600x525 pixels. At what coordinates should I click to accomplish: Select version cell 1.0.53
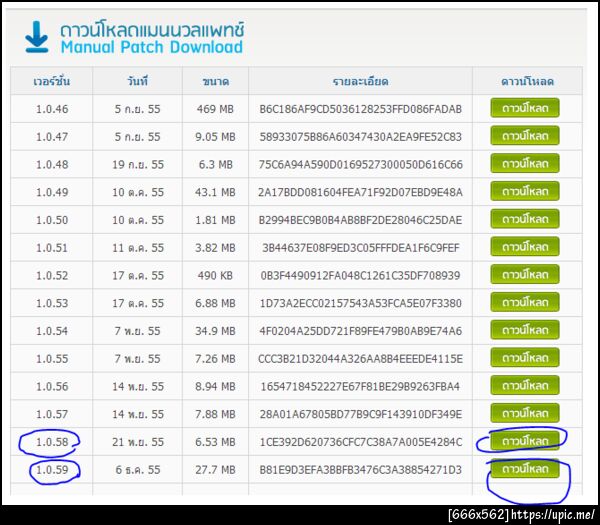[52, 303]
